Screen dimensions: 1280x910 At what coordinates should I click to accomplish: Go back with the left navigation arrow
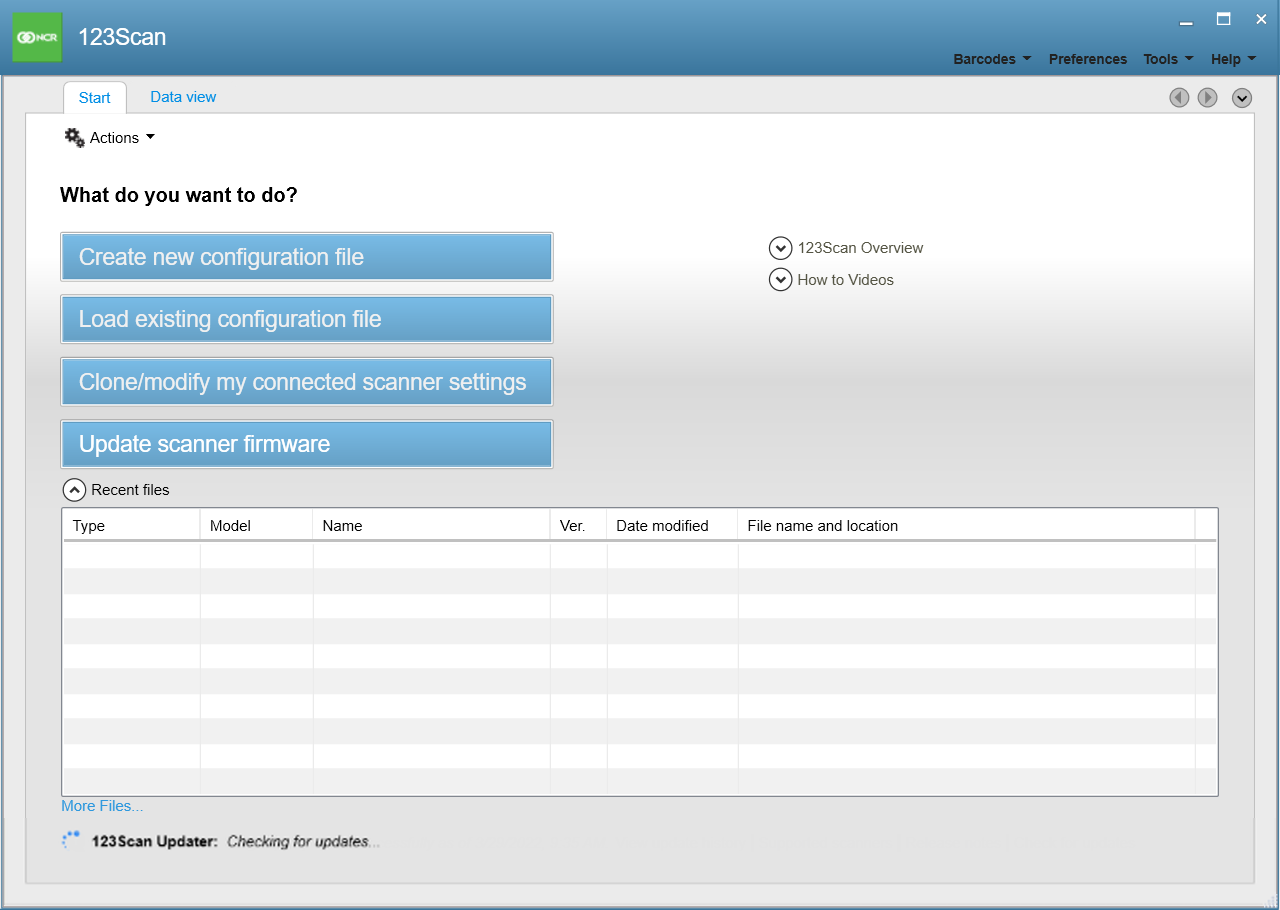pos(1179,97)
